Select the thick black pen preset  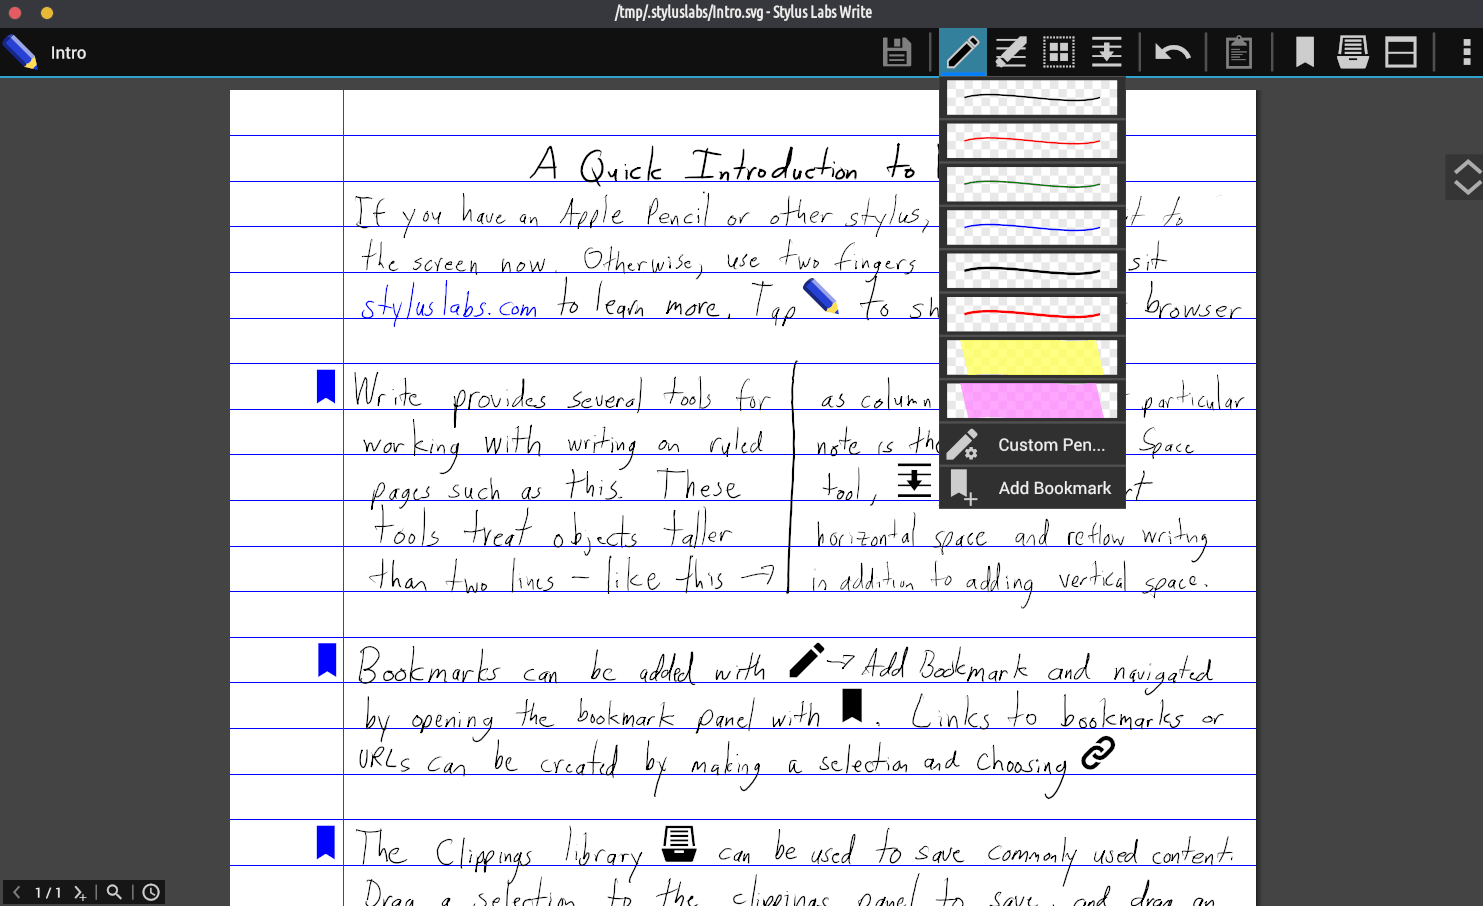point(1032,270)
